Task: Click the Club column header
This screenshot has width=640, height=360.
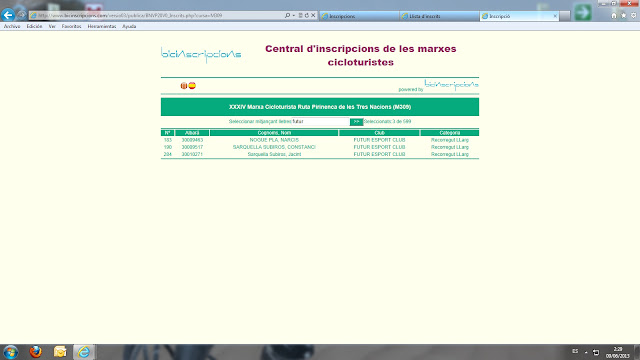Action: (x=379, y=133)
